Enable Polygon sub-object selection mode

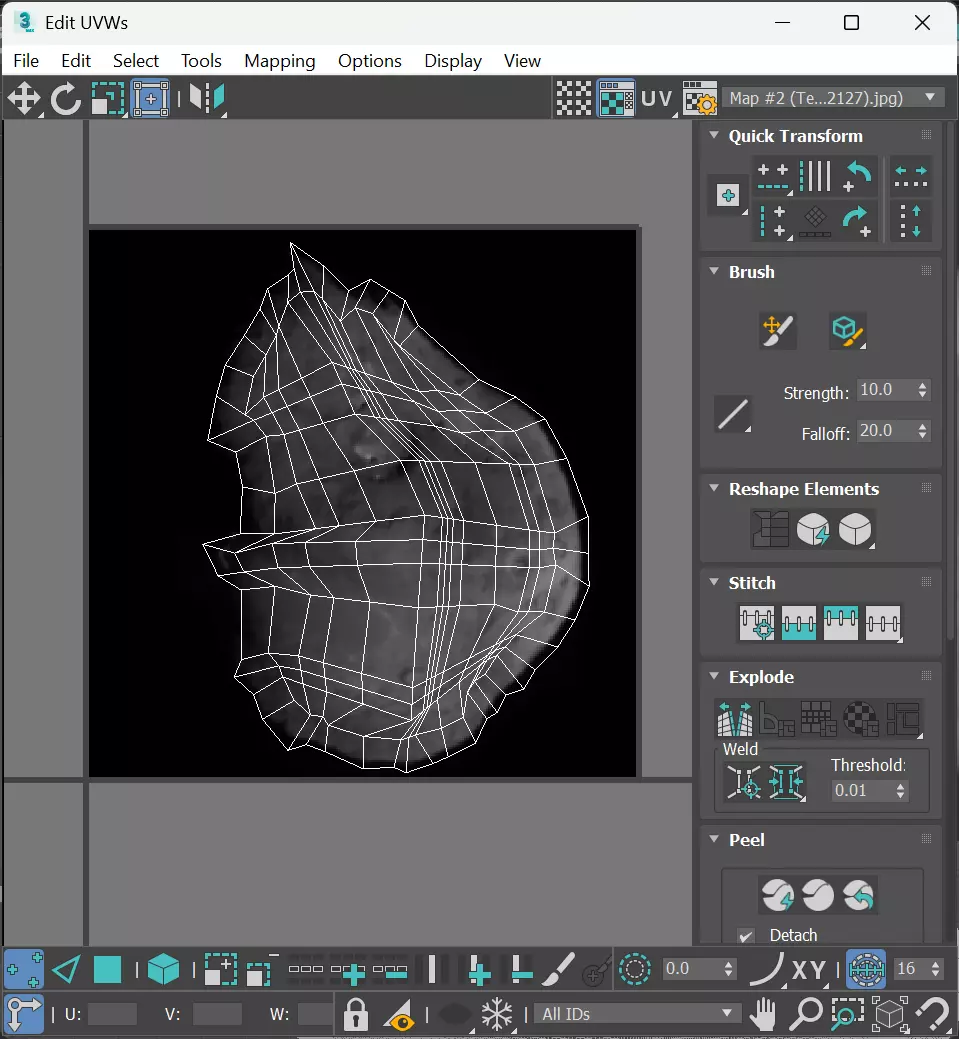[107, 969]
